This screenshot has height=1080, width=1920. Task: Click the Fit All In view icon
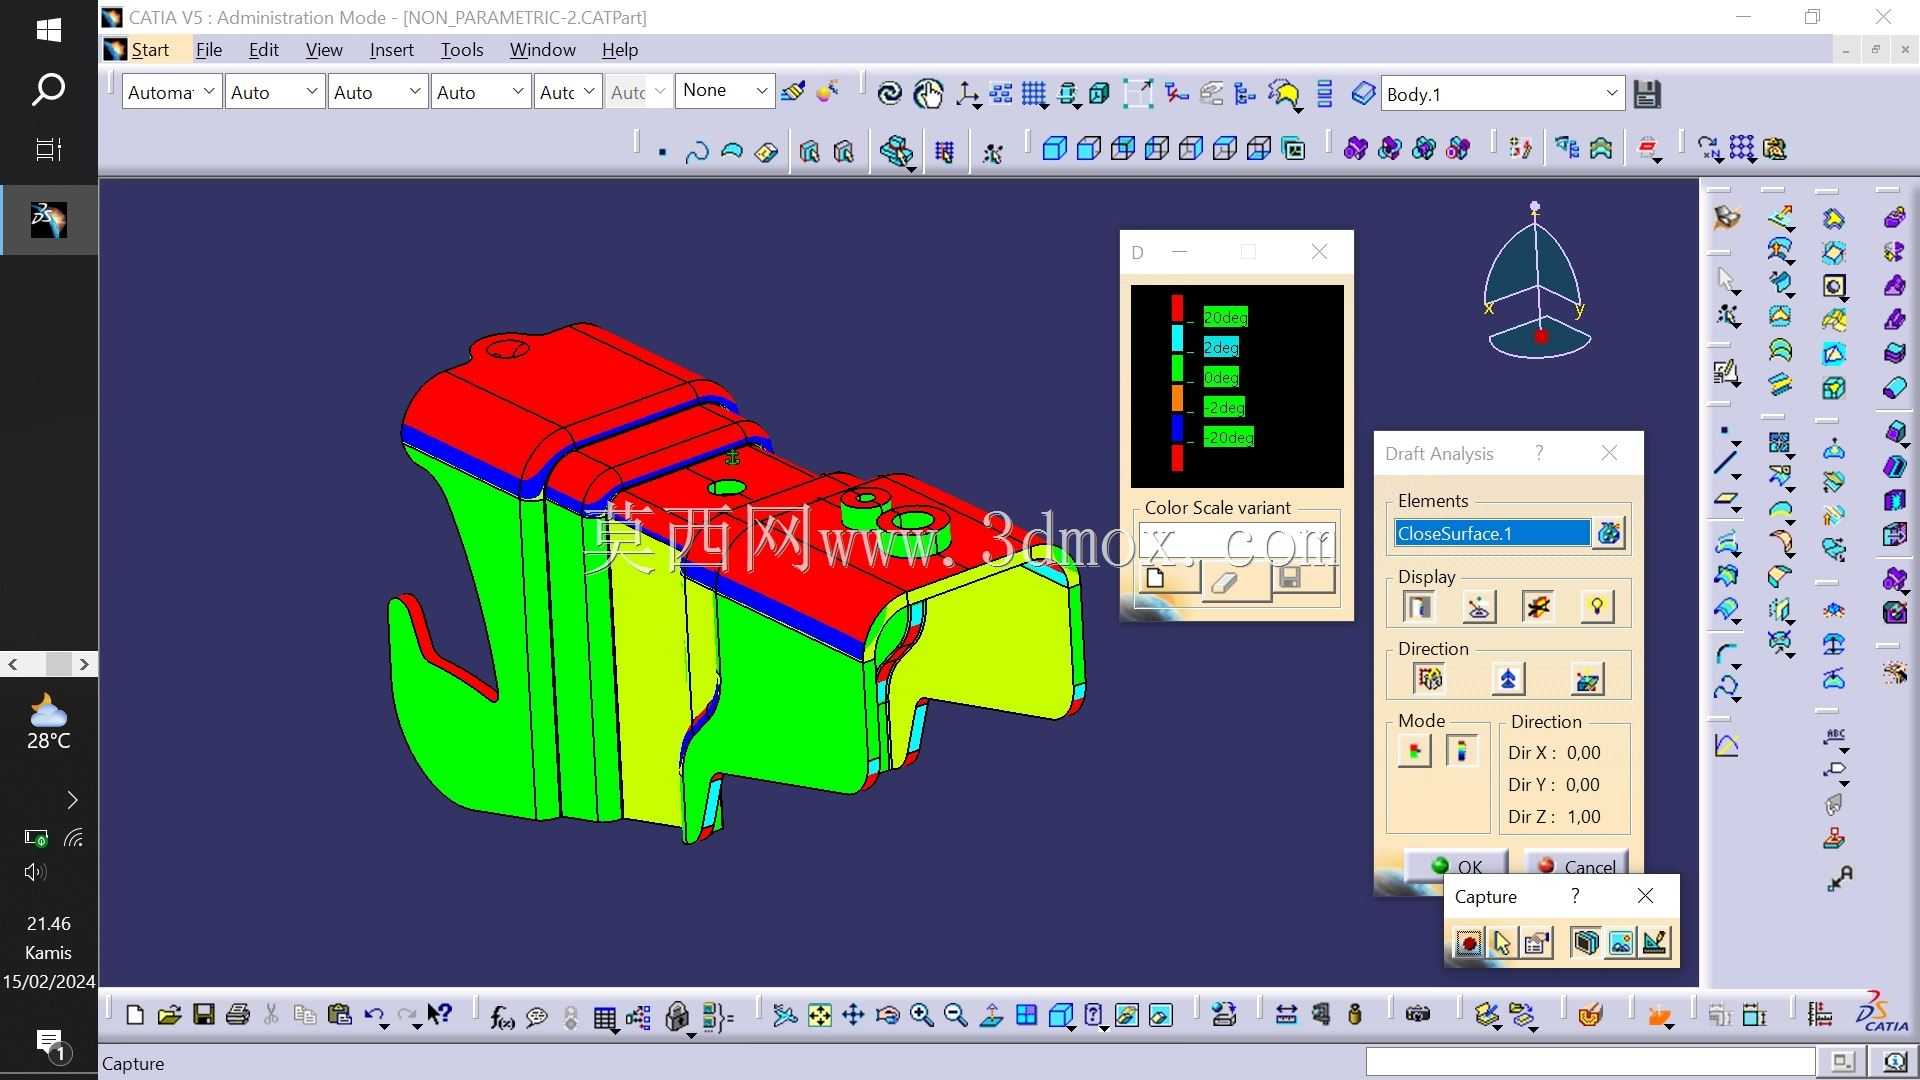tap(819, 1016)
